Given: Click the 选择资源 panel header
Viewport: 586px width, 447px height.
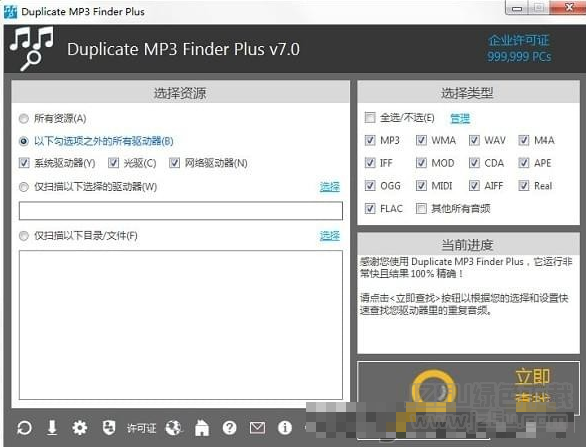Looking at the screenshot, I should [181, 93].
